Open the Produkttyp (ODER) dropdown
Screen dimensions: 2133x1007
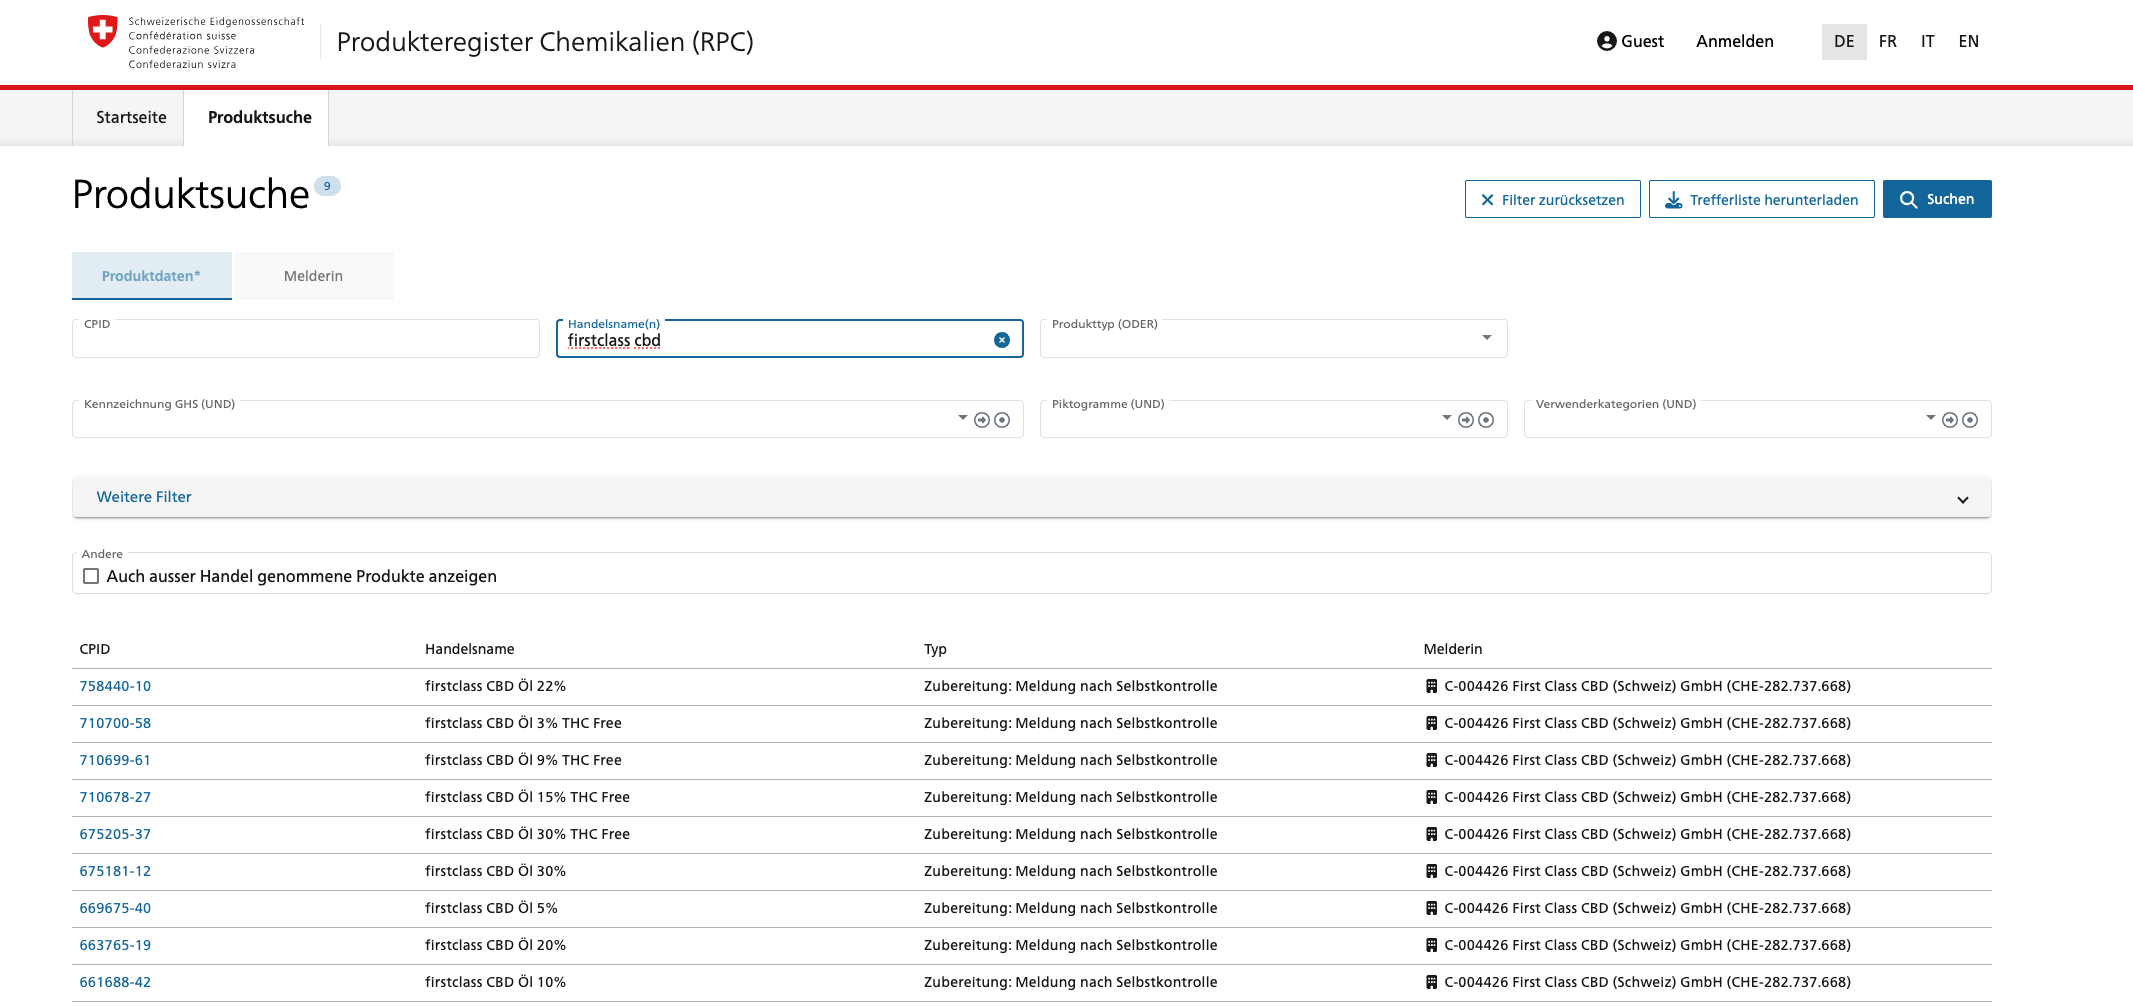point(1486,338)
